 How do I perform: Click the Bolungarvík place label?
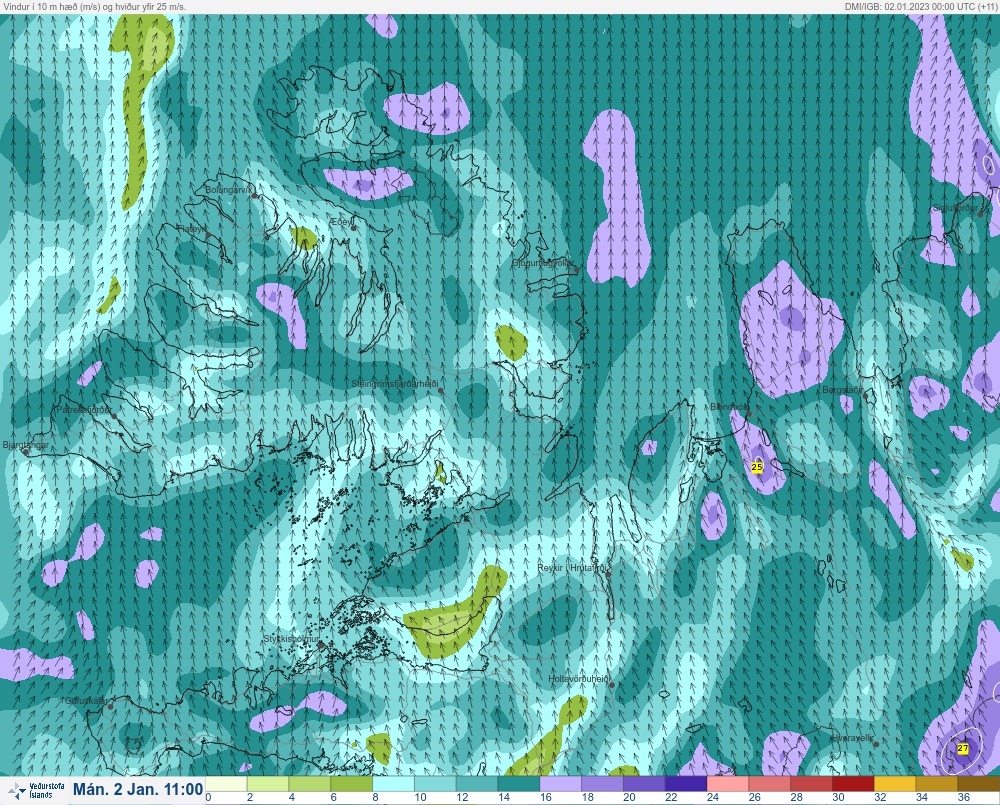tap(229, 189)
